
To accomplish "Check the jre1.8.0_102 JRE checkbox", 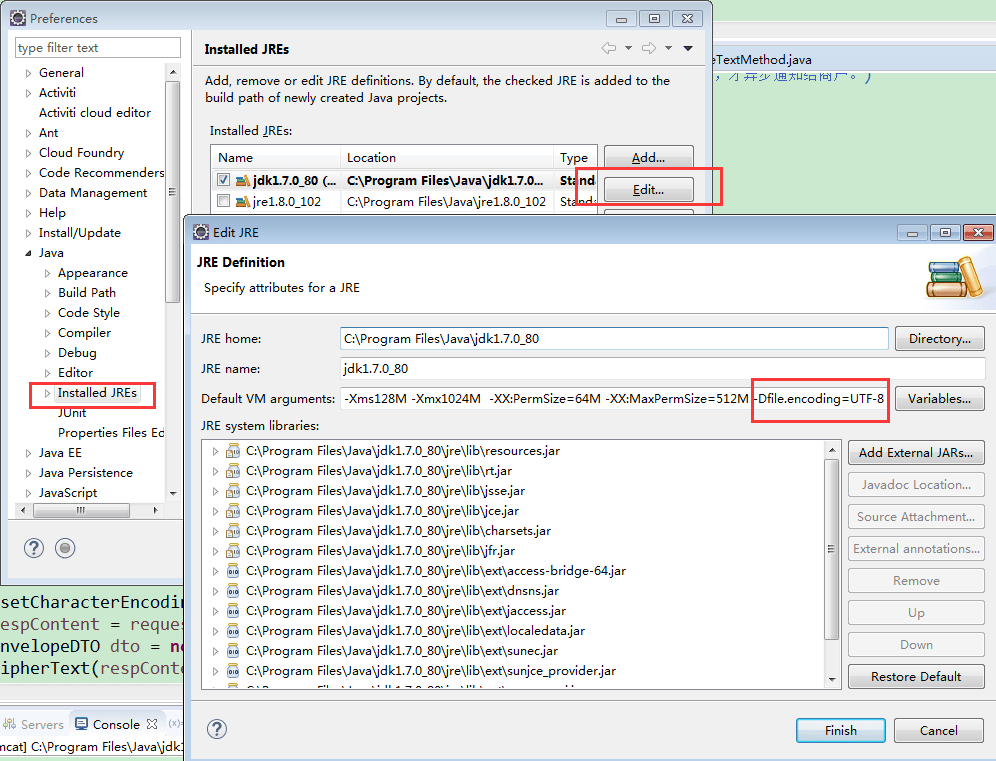I will tap(223, 201).
